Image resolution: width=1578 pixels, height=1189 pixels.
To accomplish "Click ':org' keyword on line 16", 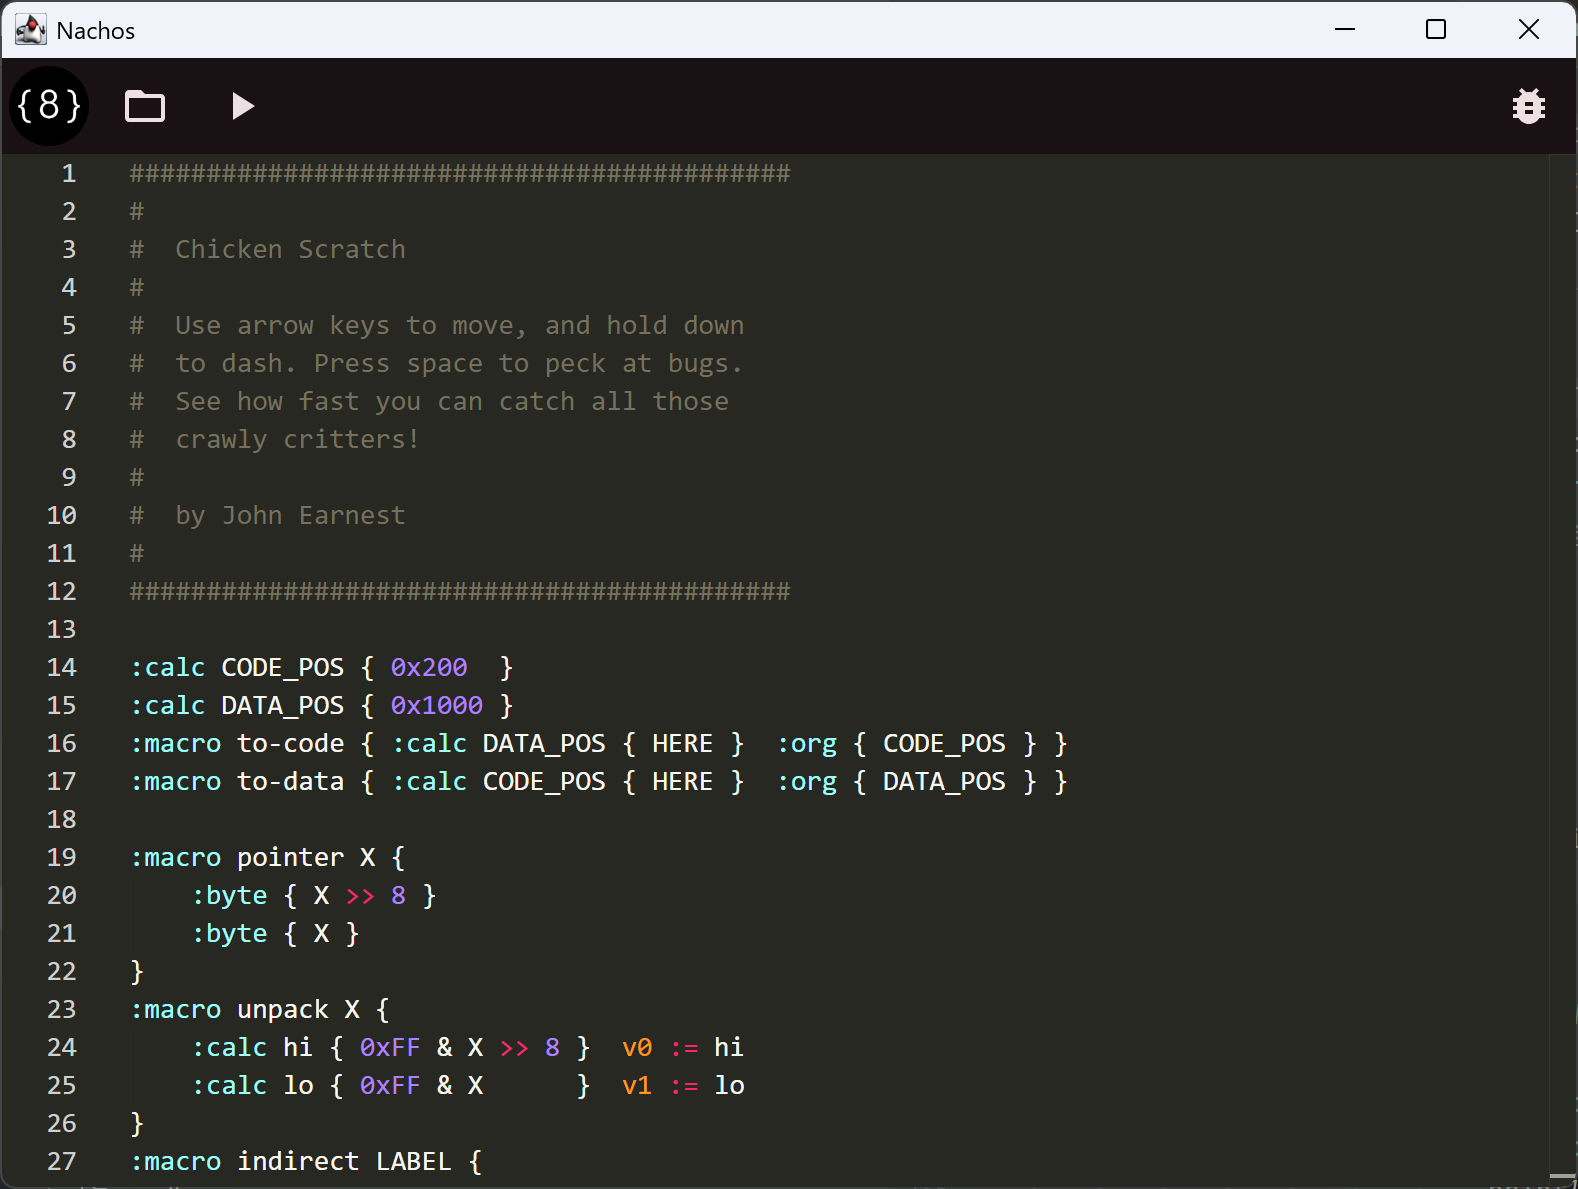I will pyautogui.click(x=807, y=744).
